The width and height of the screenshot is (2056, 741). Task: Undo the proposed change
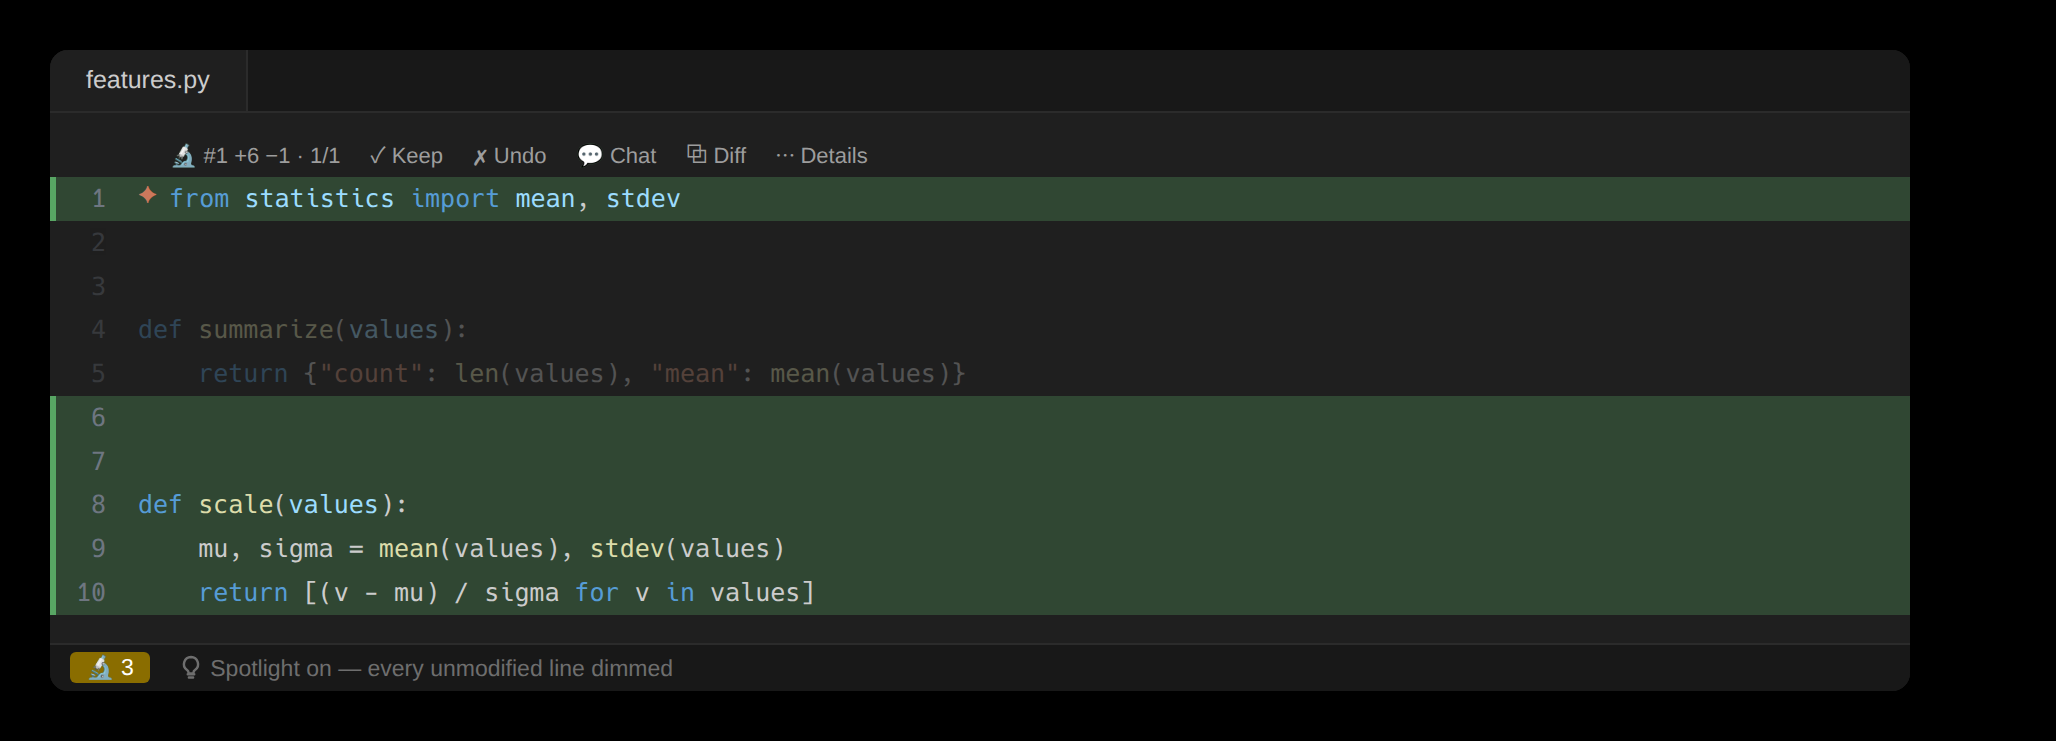click(510, 156)
